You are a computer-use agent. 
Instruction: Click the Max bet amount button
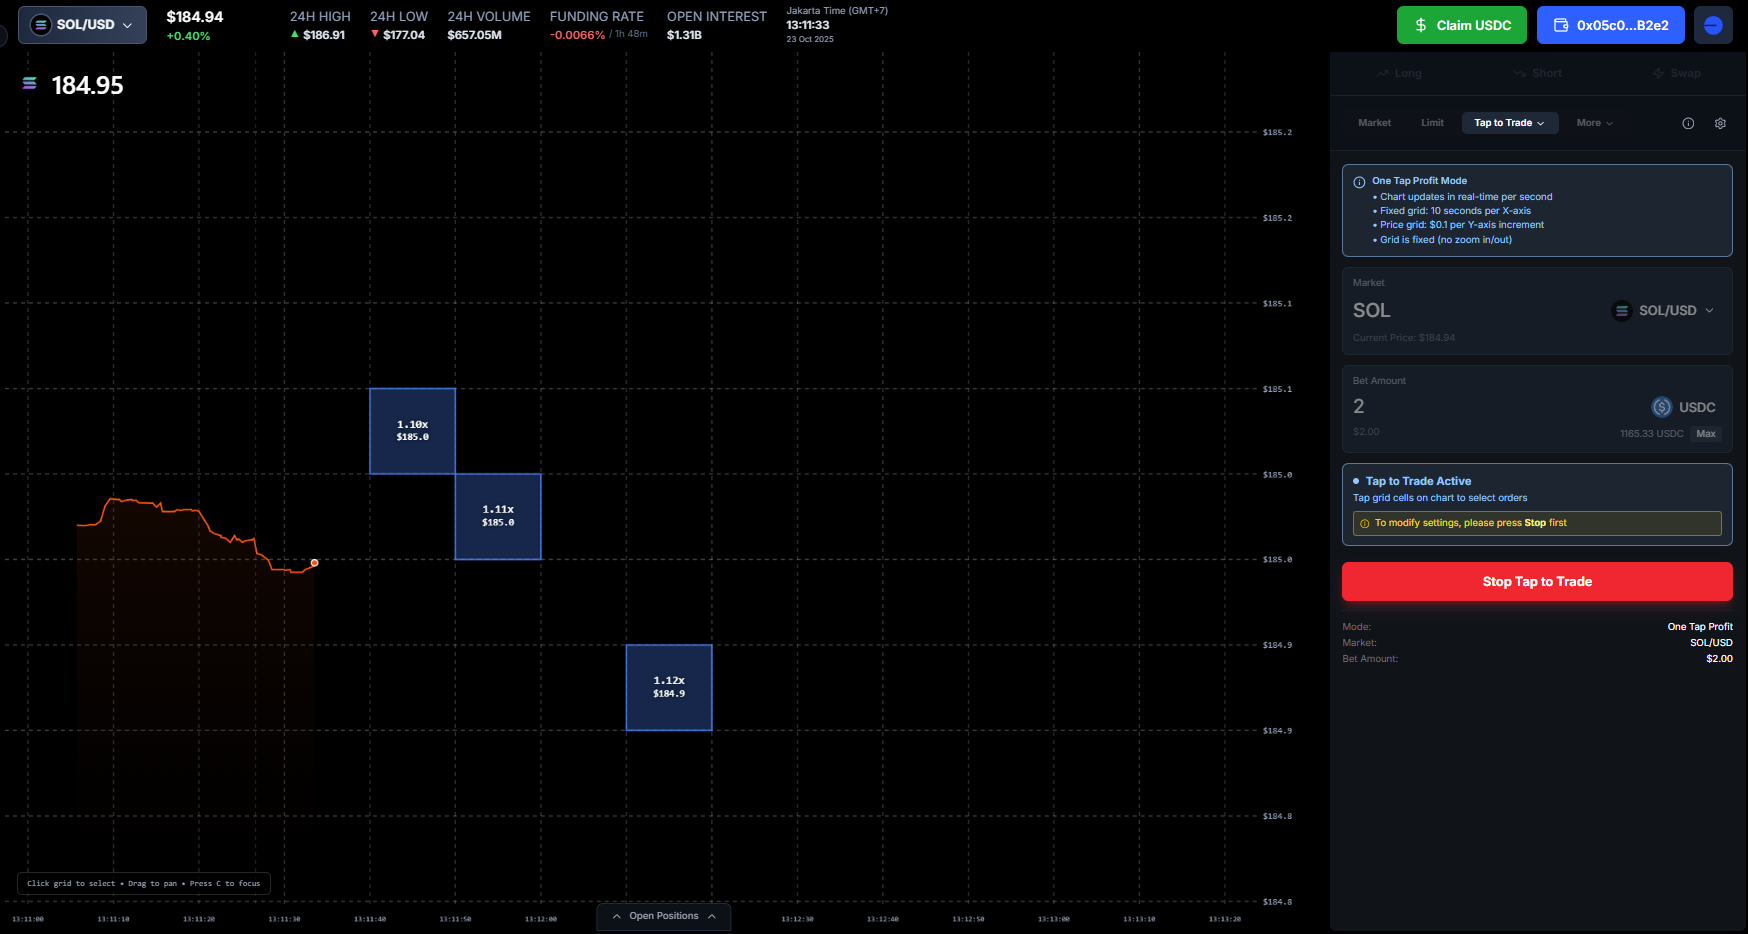pyautogui.click(x=1705, y=434)
